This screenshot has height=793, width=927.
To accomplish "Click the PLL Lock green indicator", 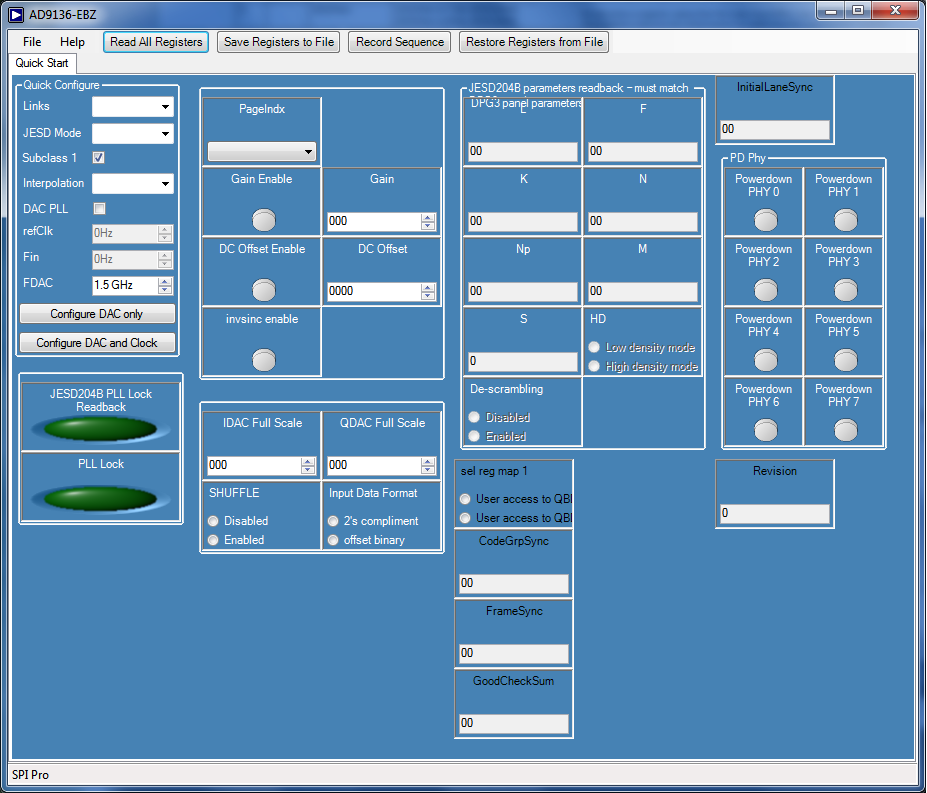I will 101,498.
